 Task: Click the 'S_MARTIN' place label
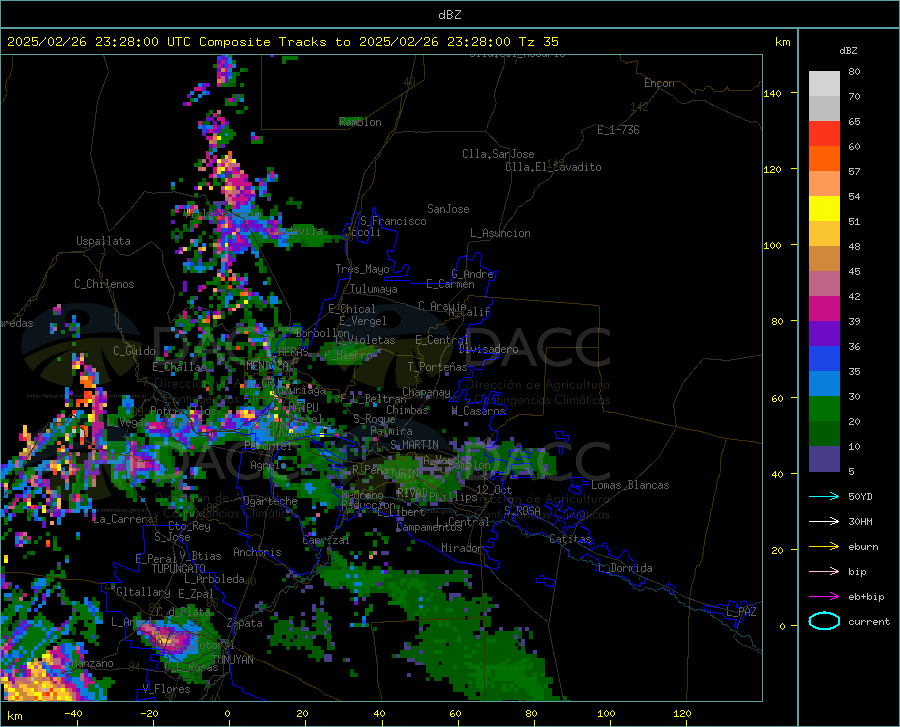414,445
